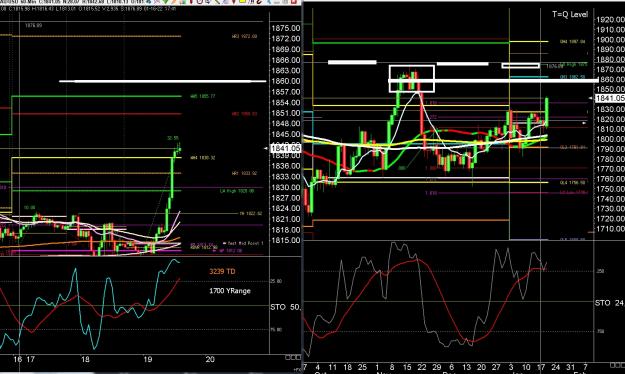Click 1830.00 on the left chart price axis
Screen dimensions: 625x374
(286, 187)
